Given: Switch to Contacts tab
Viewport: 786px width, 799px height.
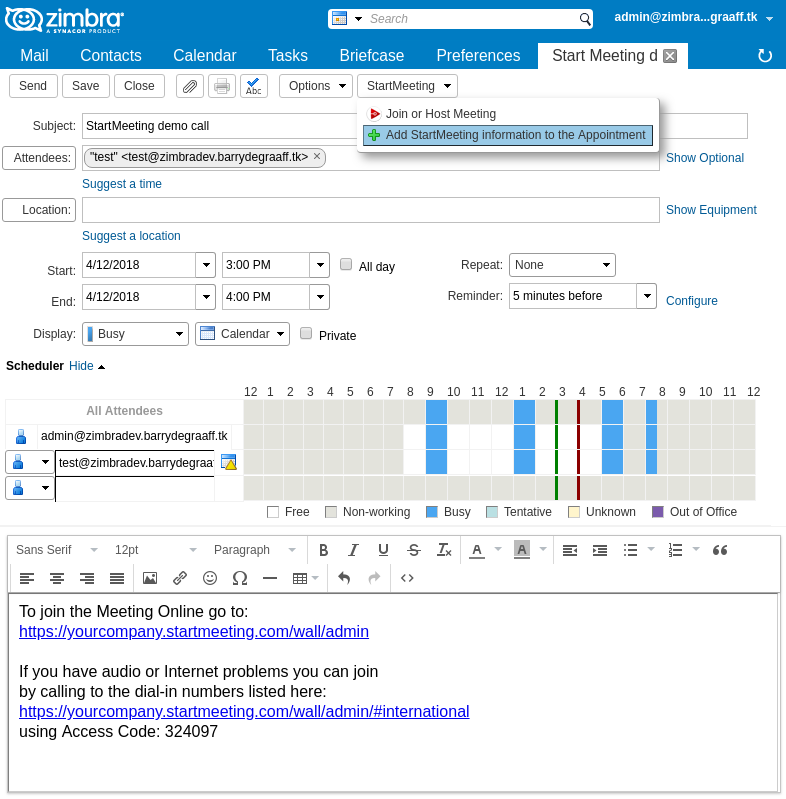Looking at the screenshot, I should (x=111, y=56).
